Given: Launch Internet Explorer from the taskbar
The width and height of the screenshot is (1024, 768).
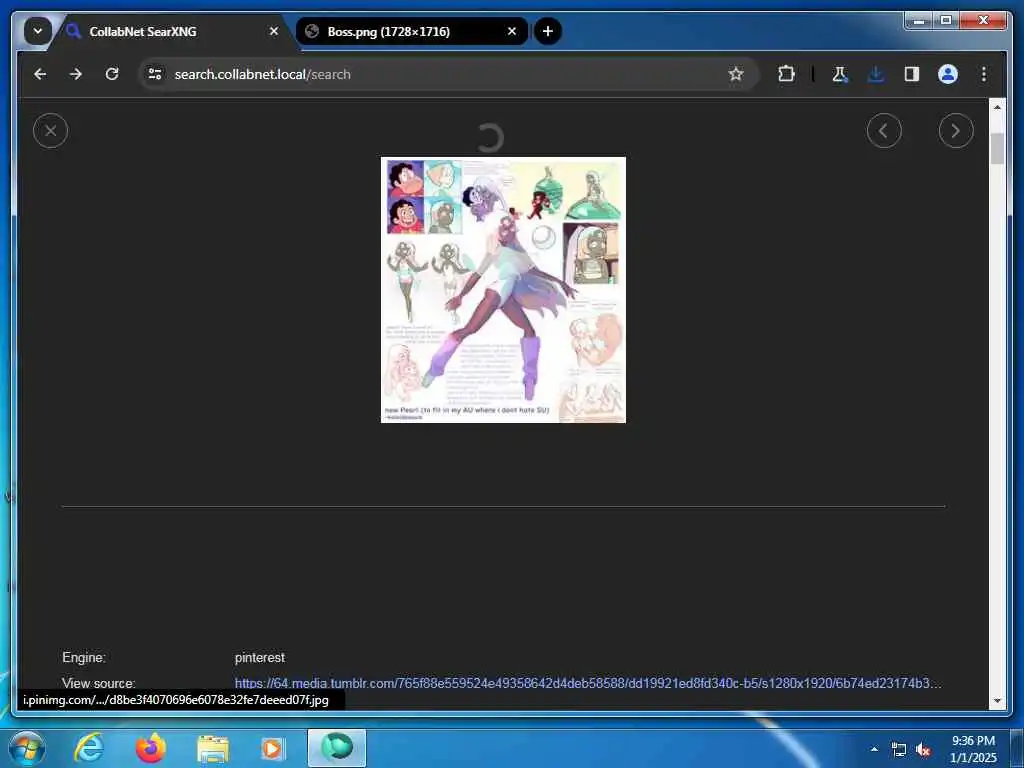Looking at the screenshot, I should point(89,748).
